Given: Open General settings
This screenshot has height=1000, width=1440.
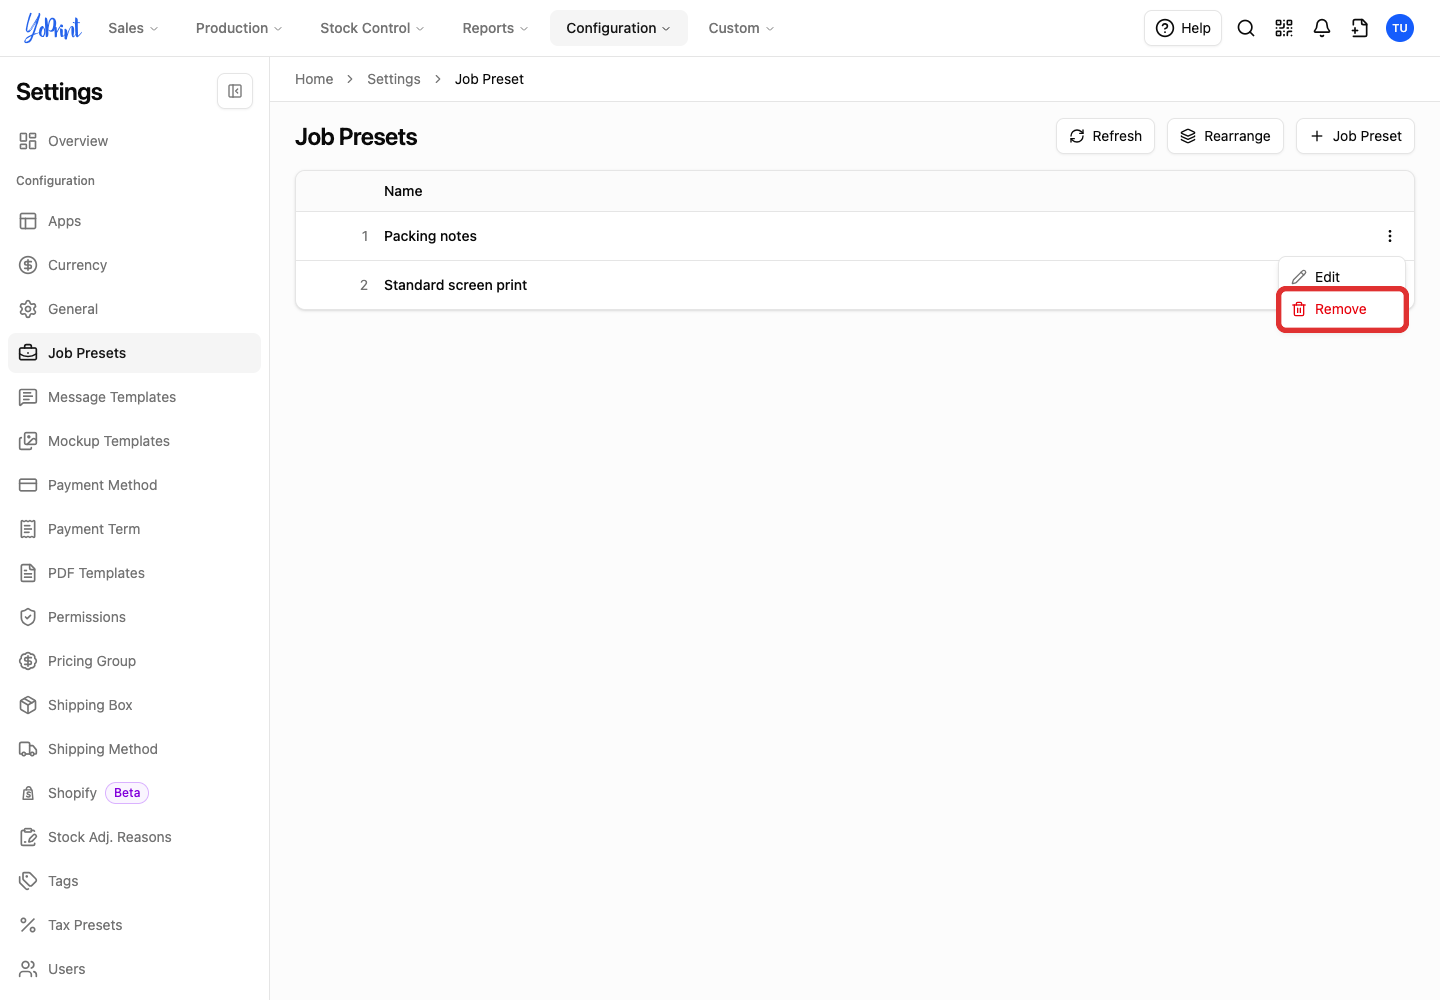Looking at the screenshot, I should coord(134,309).
